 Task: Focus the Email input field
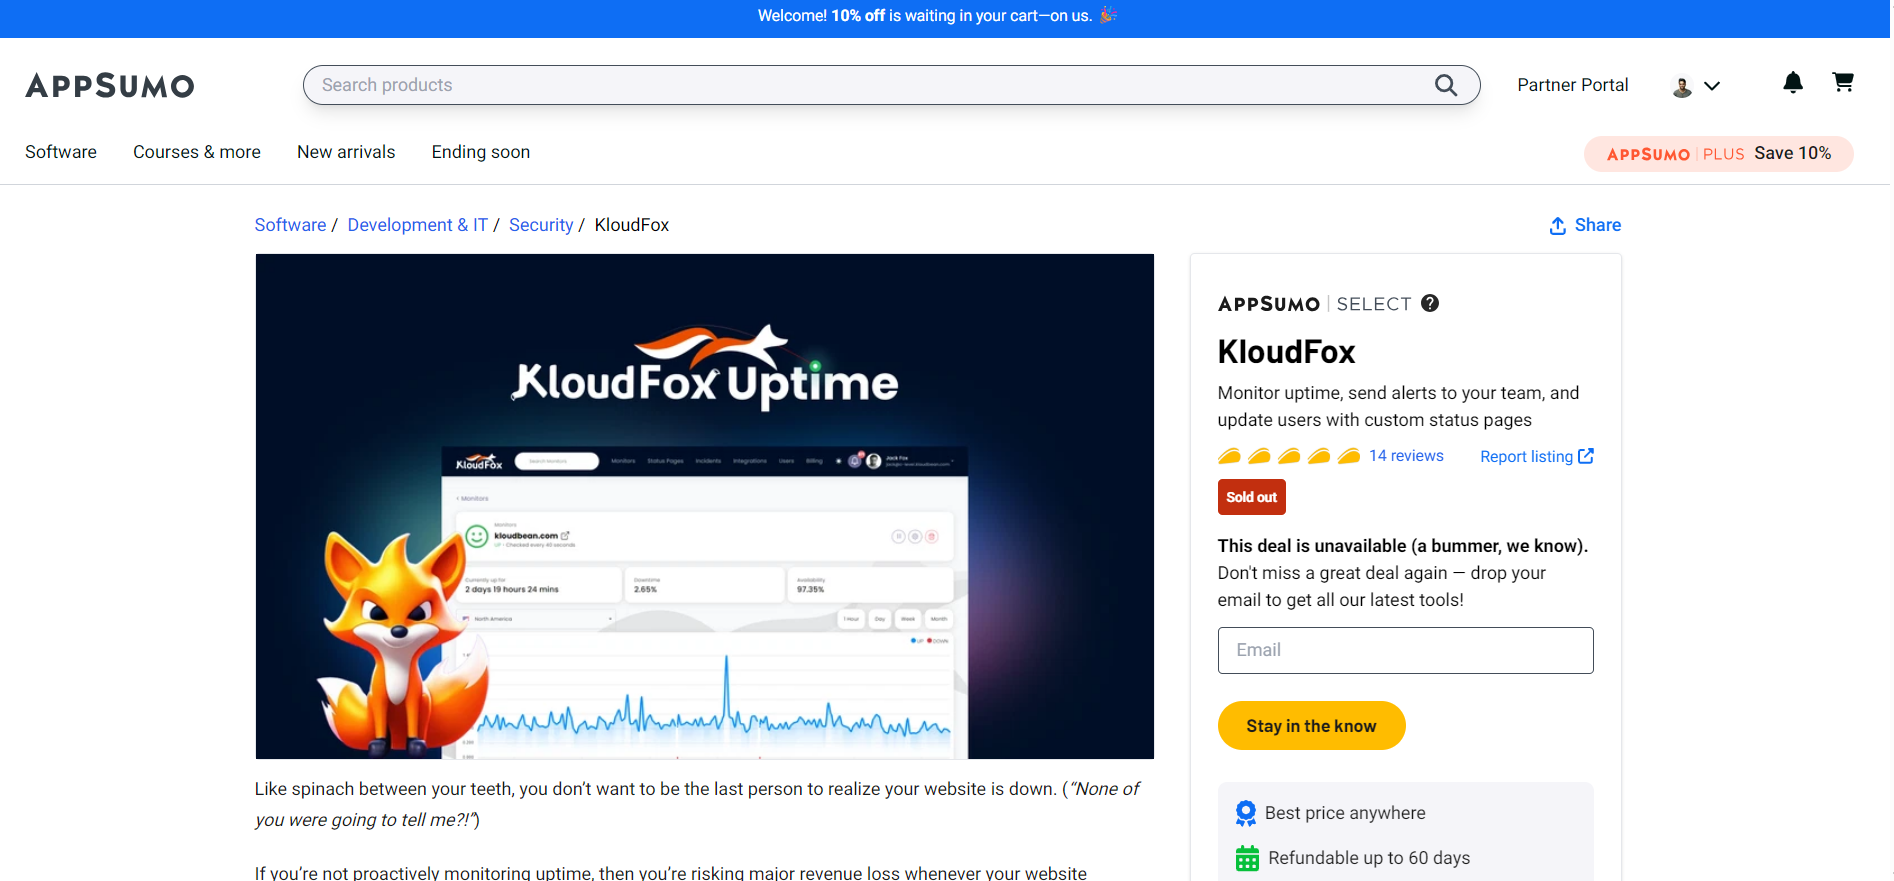(x=1405, y=650)
